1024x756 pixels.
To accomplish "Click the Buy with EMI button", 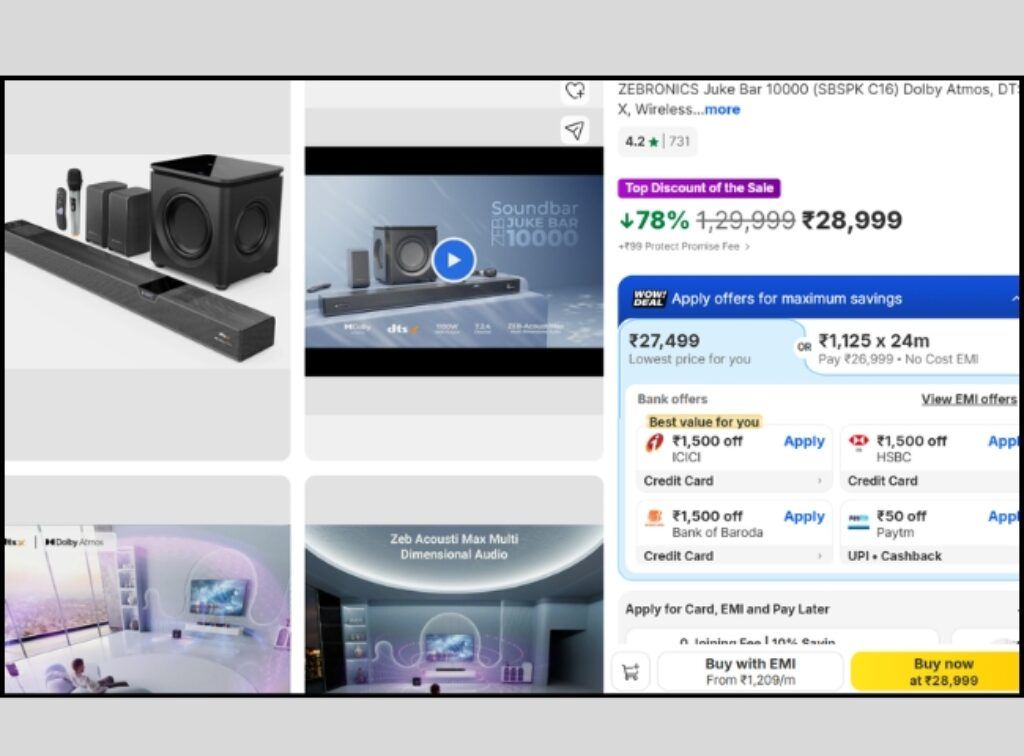I will tap(750, 671).
